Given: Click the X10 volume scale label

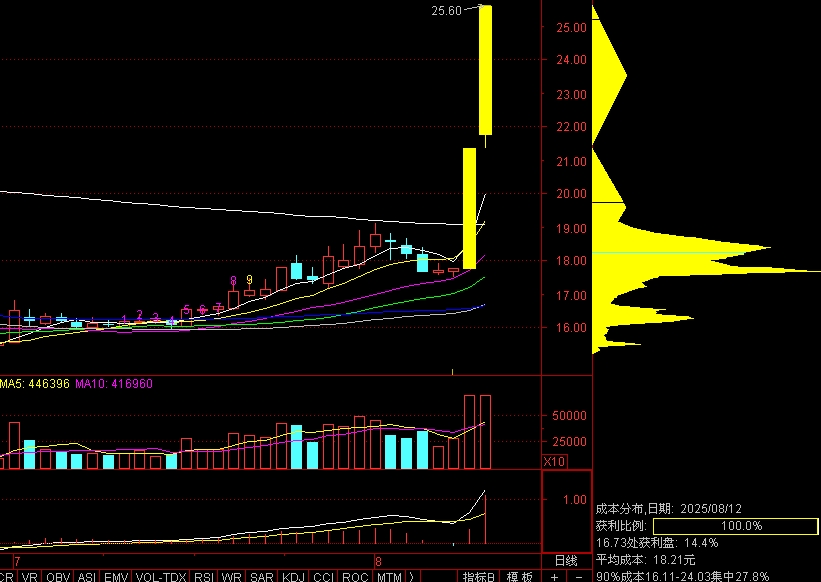Looking at the screenshot, I should tap(554, 462).
